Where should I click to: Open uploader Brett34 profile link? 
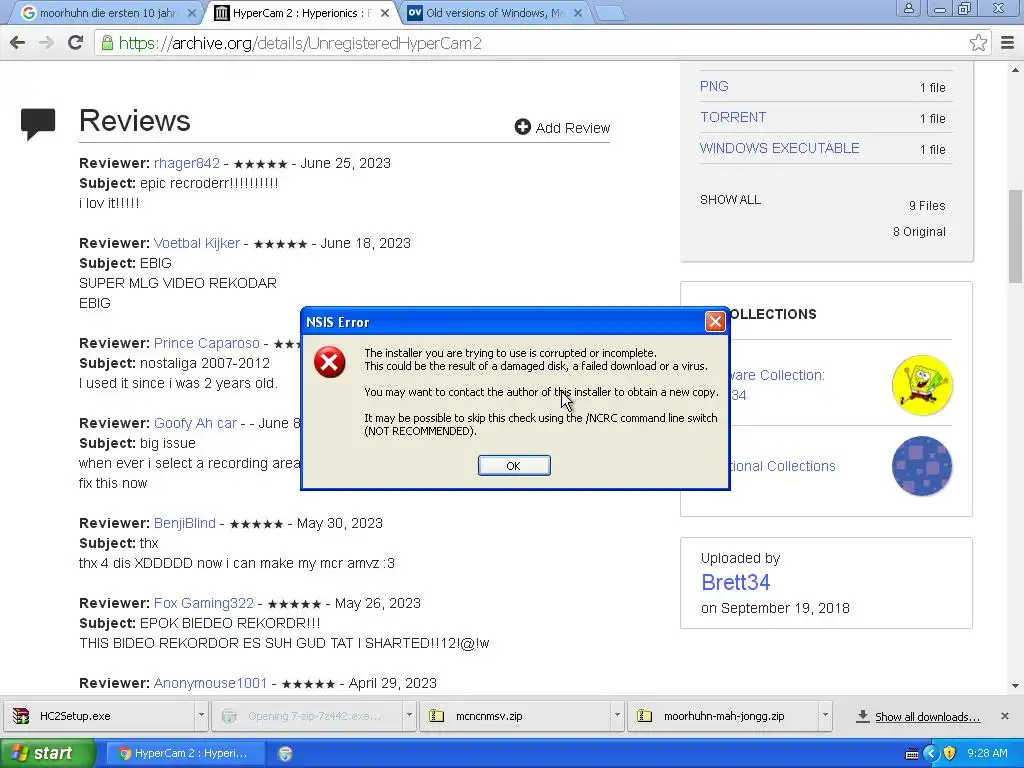click(735, 582)
